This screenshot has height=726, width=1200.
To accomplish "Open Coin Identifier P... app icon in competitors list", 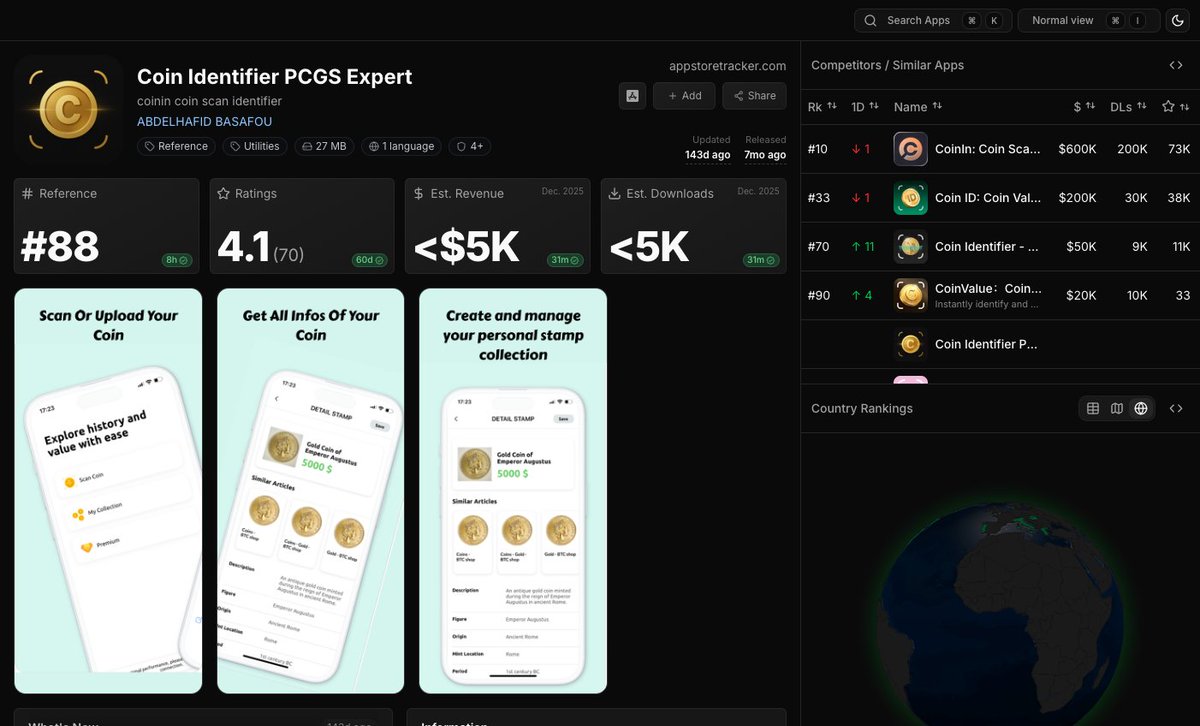I will click(x=910, y=344).
